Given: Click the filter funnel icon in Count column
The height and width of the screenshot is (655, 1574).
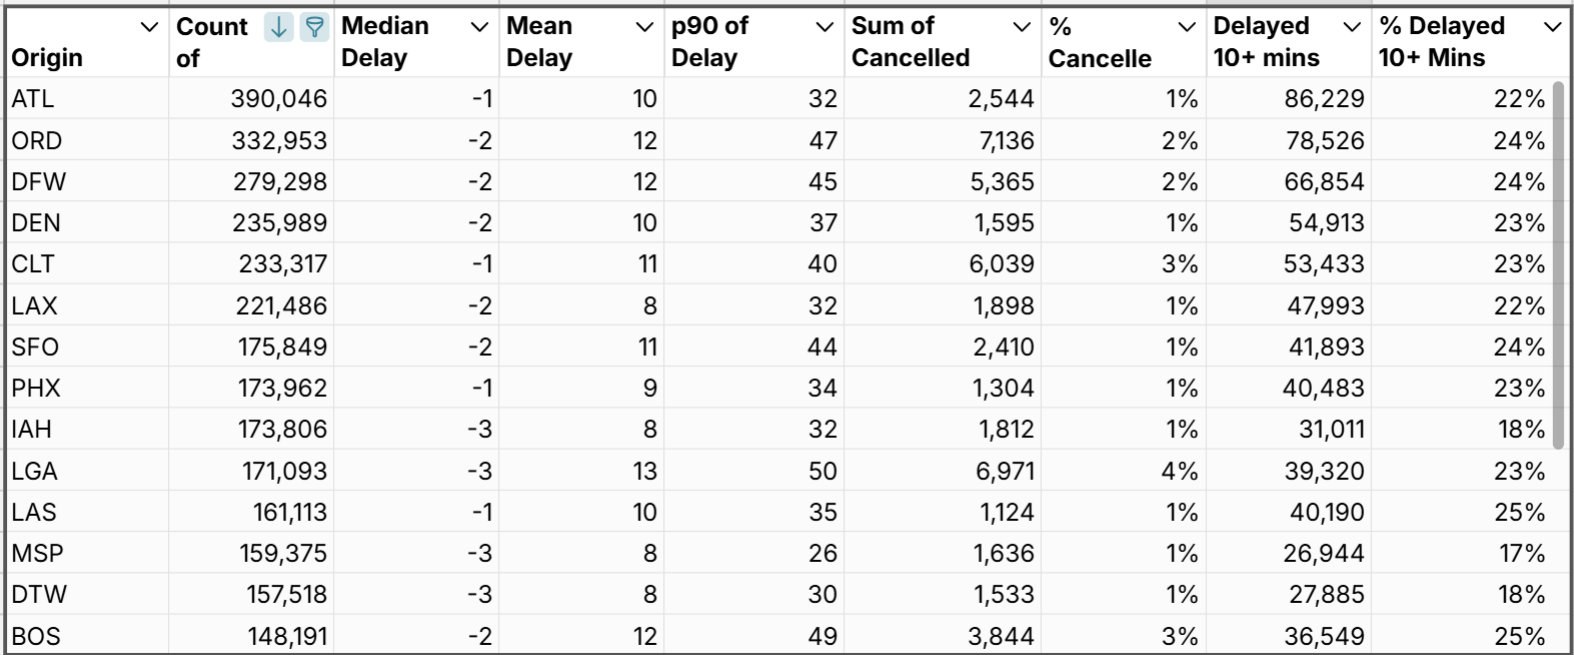Looking at the screenshot, I should (x=314, y=28).
